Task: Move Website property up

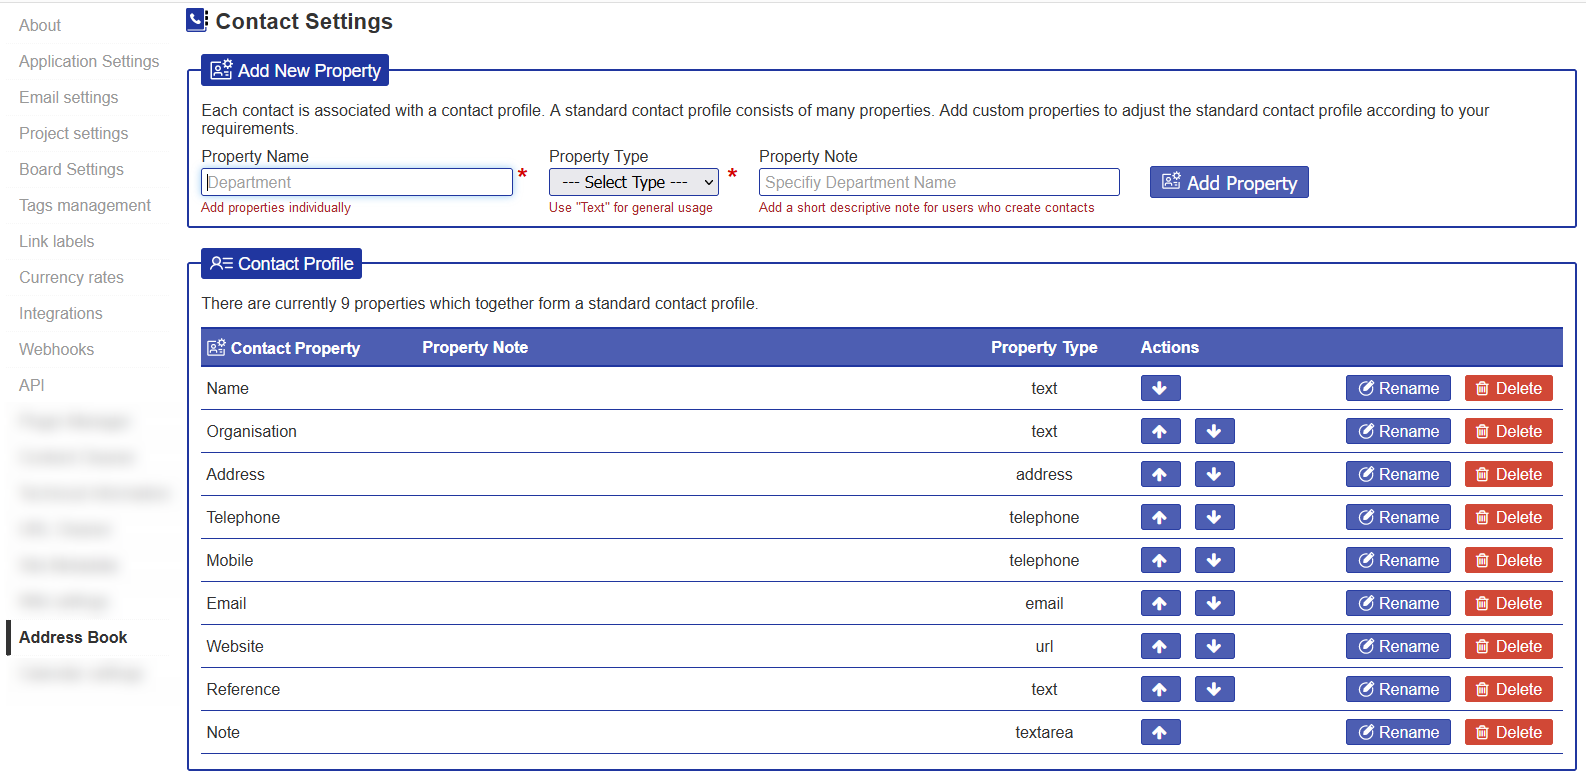Action: tap(1160, 646)
